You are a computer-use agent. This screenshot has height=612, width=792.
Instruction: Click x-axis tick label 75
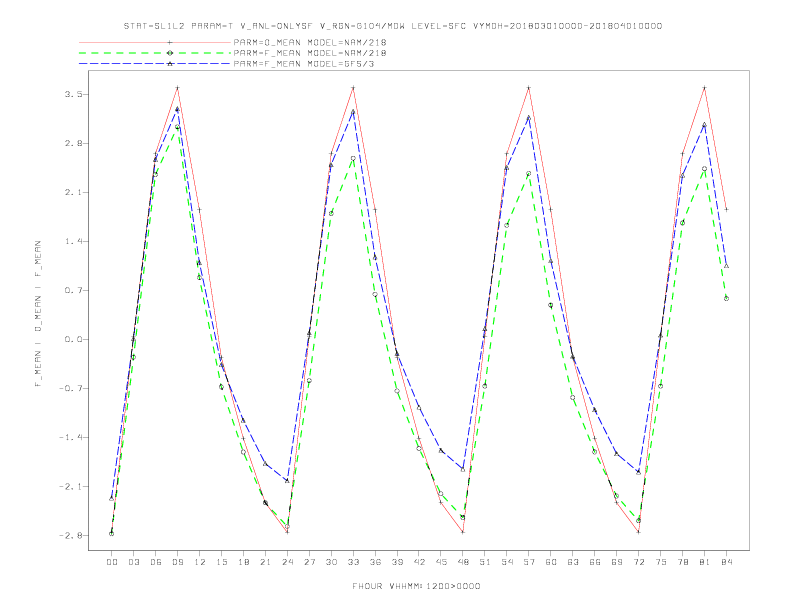pos(661,562)
